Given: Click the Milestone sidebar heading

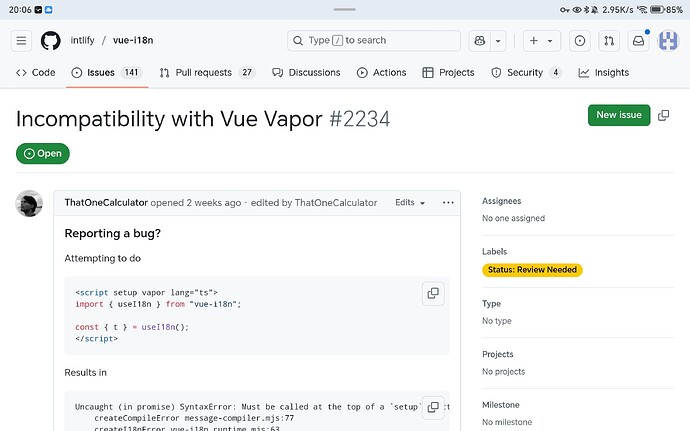Looking at the screenshot, I should tap(501, 405).
